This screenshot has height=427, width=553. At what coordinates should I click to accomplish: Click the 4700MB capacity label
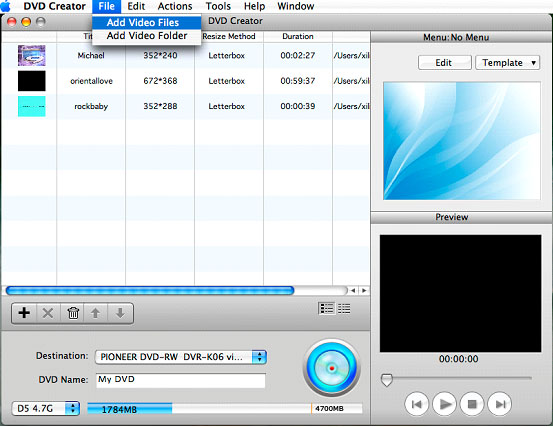[x=329, y=409]
